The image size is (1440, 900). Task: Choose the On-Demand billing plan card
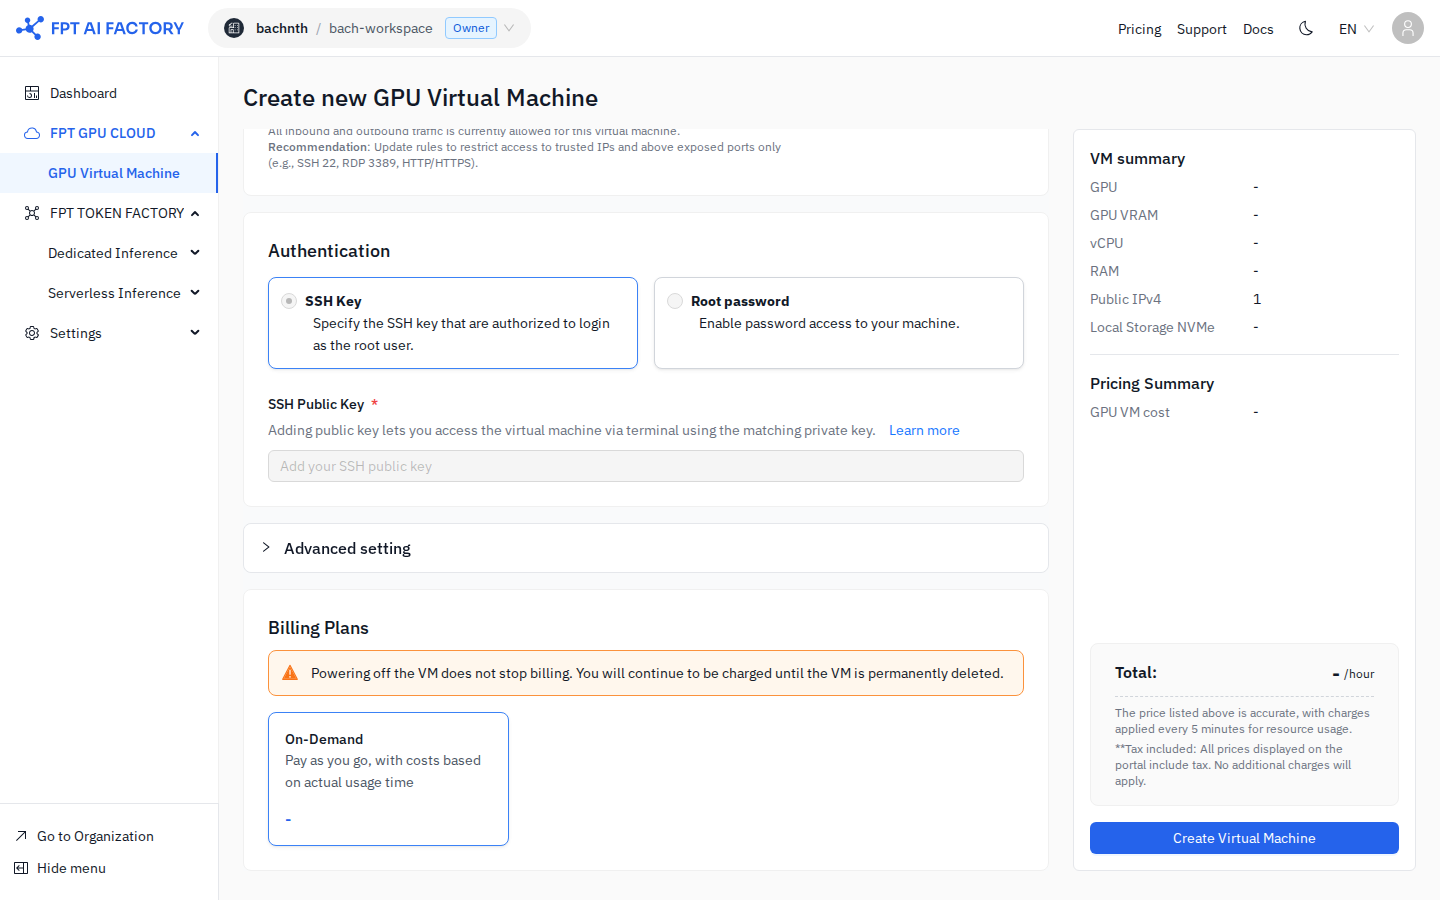(x=388, y=779)
